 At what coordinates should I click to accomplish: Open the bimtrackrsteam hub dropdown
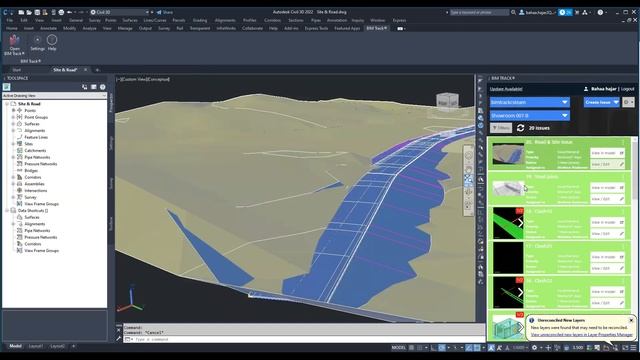(x=529, y=102)
